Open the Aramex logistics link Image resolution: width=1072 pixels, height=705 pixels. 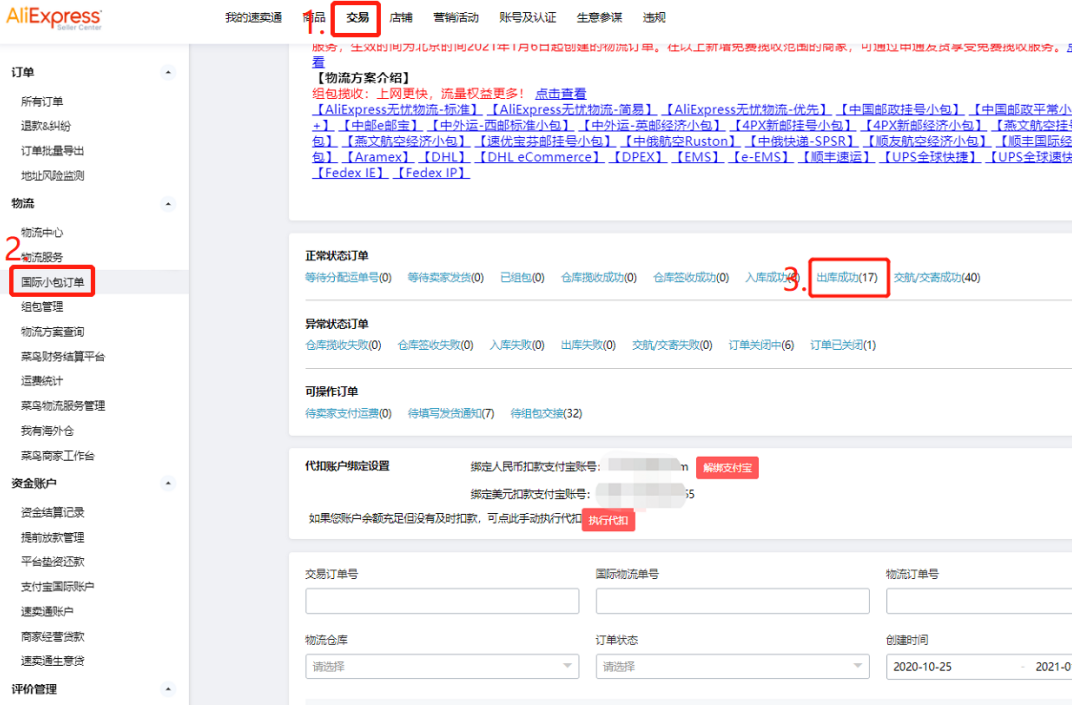[x=377, y=157]
